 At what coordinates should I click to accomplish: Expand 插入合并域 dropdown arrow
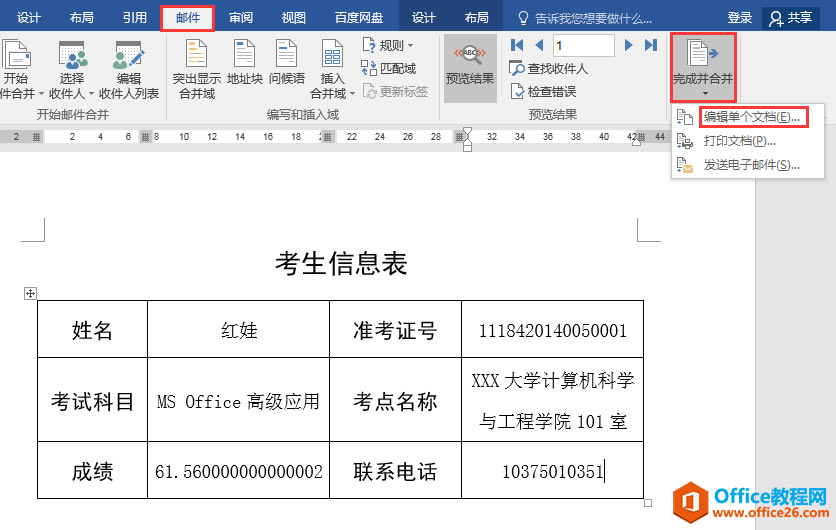click(352, 94)
